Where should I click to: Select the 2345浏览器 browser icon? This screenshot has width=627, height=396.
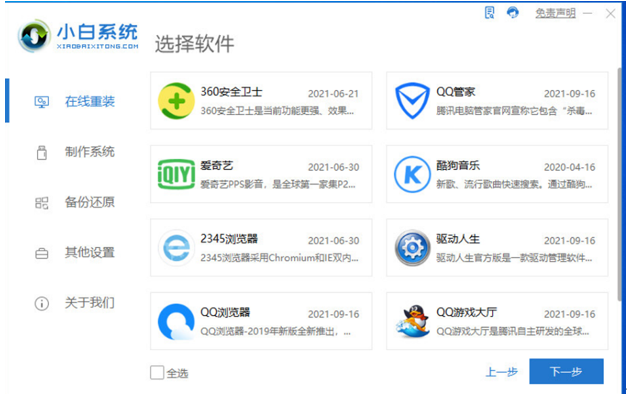[176, 248]
